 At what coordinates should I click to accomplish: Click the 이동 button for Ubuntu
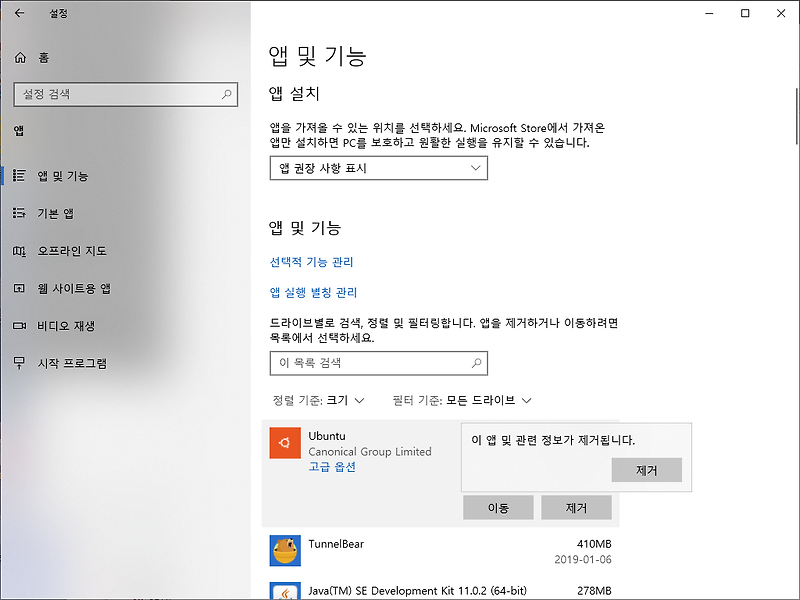tap(498, 508)
